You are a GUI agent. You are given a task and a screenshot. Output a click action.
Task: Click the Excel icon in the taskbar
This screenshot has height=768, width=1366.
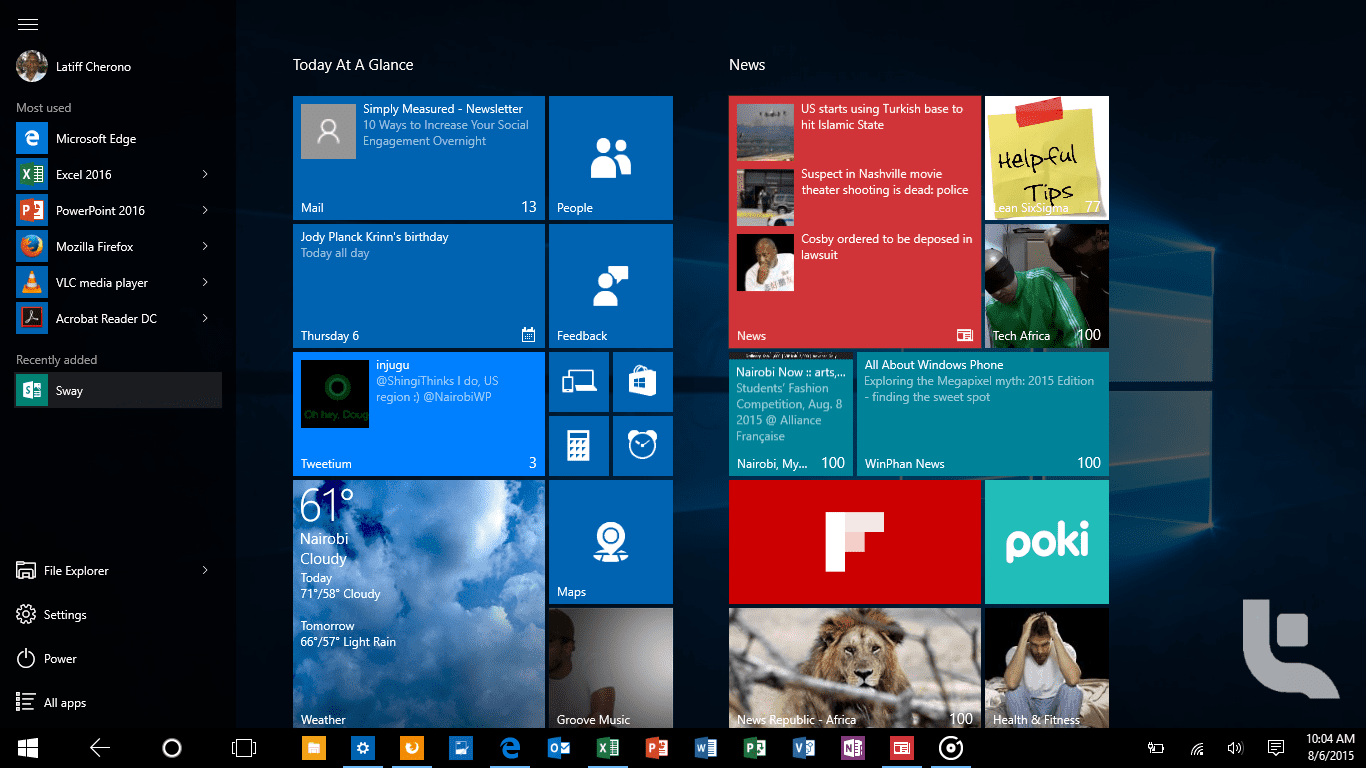(607, 748)
